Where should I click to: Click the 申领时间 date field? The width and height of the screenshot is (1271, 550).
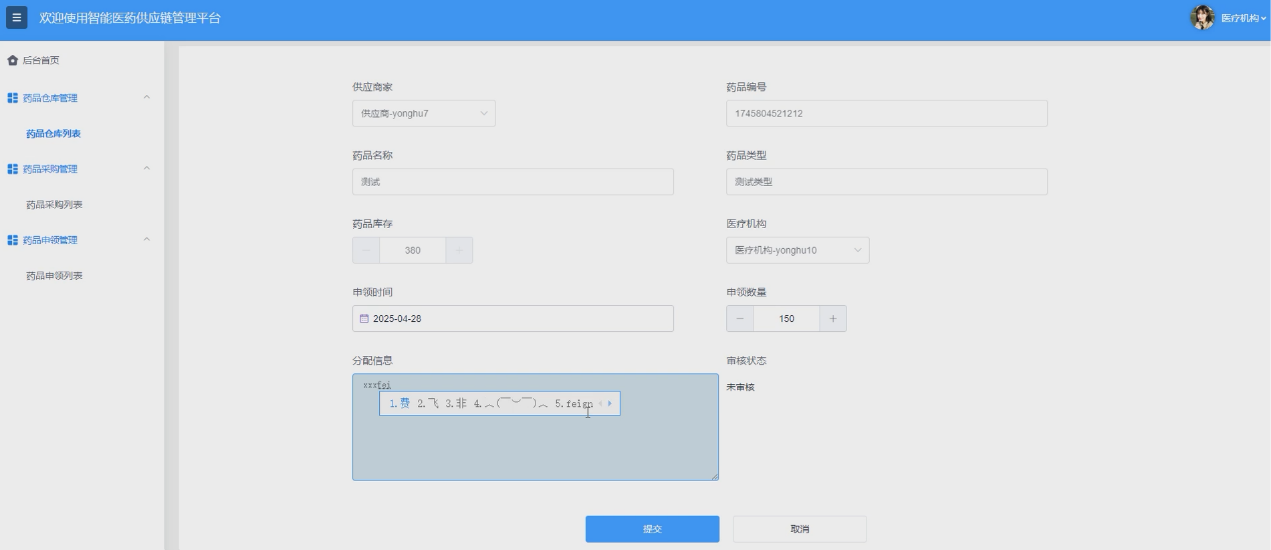513,318
